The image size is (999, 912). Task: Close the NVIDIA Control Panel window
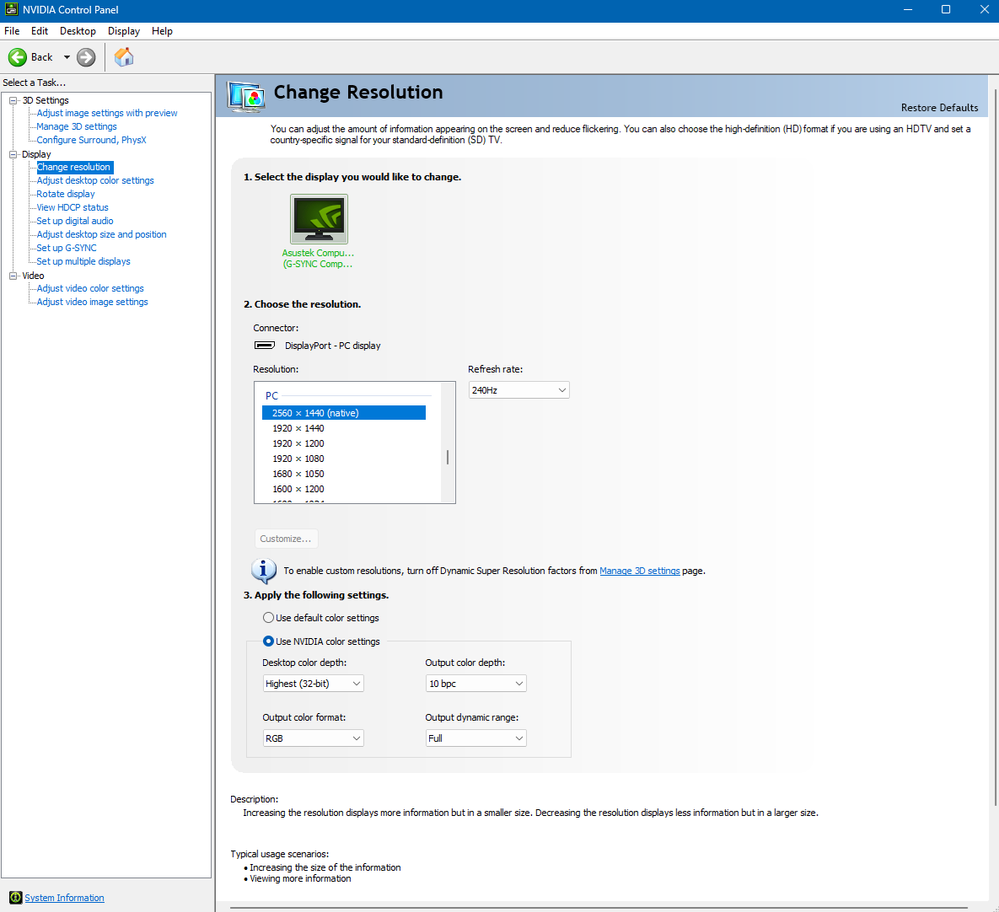click(983, 10)
